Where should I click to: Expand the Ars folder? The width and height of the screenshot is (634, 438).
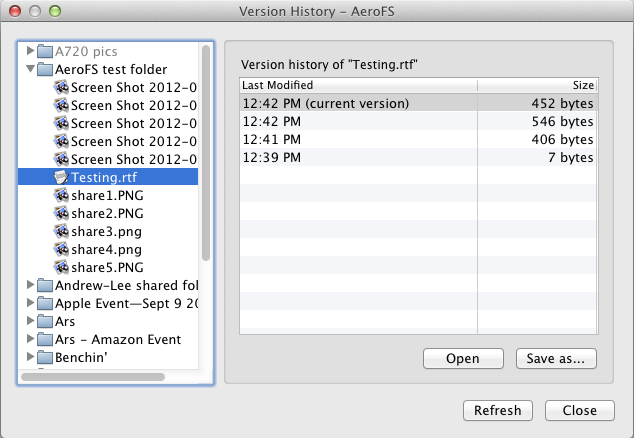(x=30, y=320)
